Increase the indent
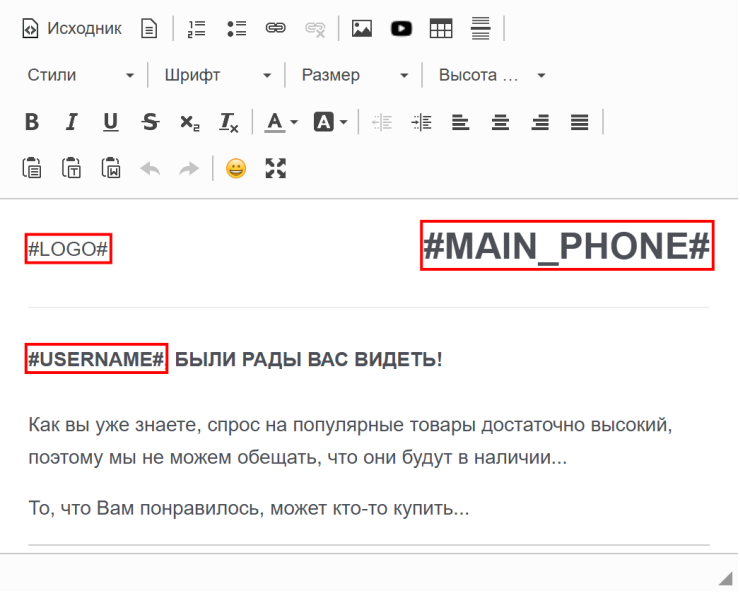 click(x=421, y=122)
